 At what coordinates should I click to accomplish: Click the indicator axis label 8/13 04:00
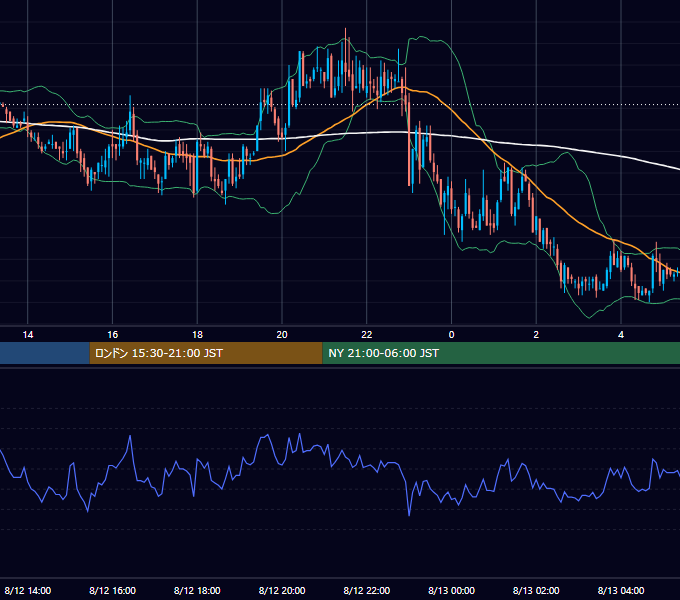coord(621,590)
